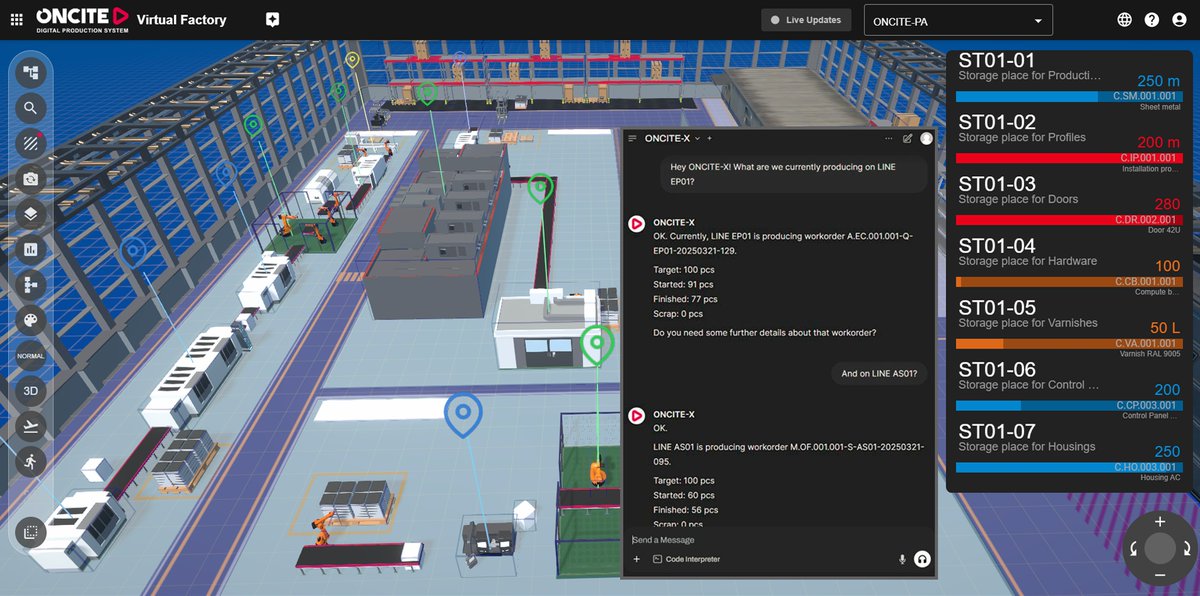
Task: Open the user account icon in header
Action: [1178, 20]
